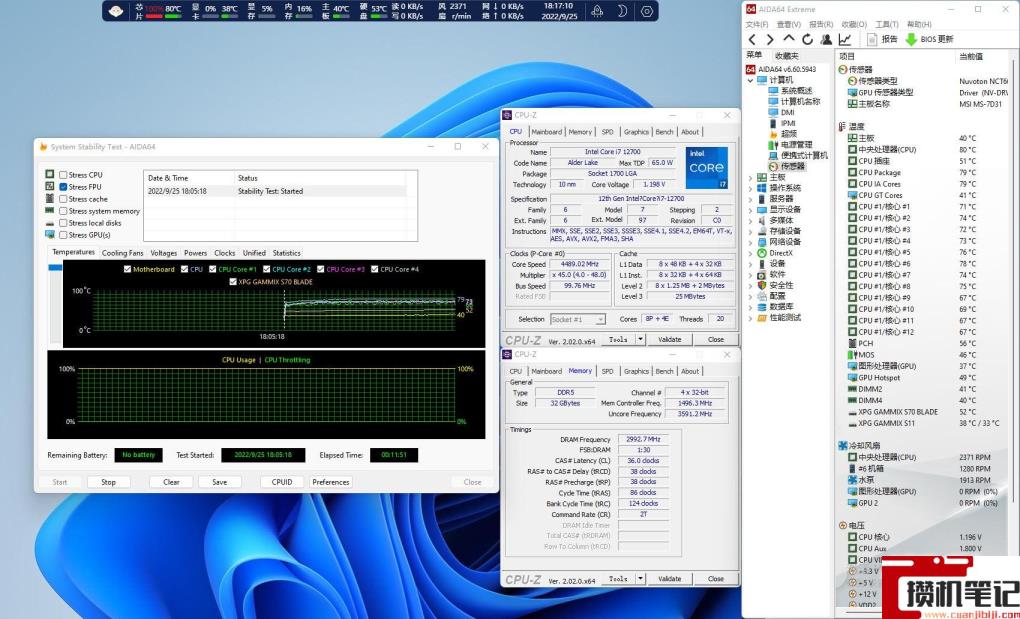The width and height of the screenshot is (1020, 619).
Task: Switch to the Cooling Fans tab
Action: tap(122, 253)
